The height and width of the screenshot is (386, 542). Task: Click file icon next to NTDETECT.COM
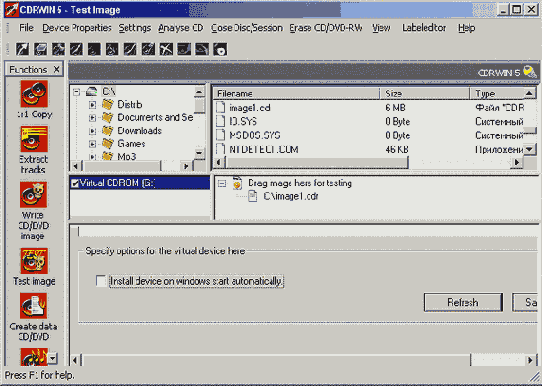(x=221, y=149)
